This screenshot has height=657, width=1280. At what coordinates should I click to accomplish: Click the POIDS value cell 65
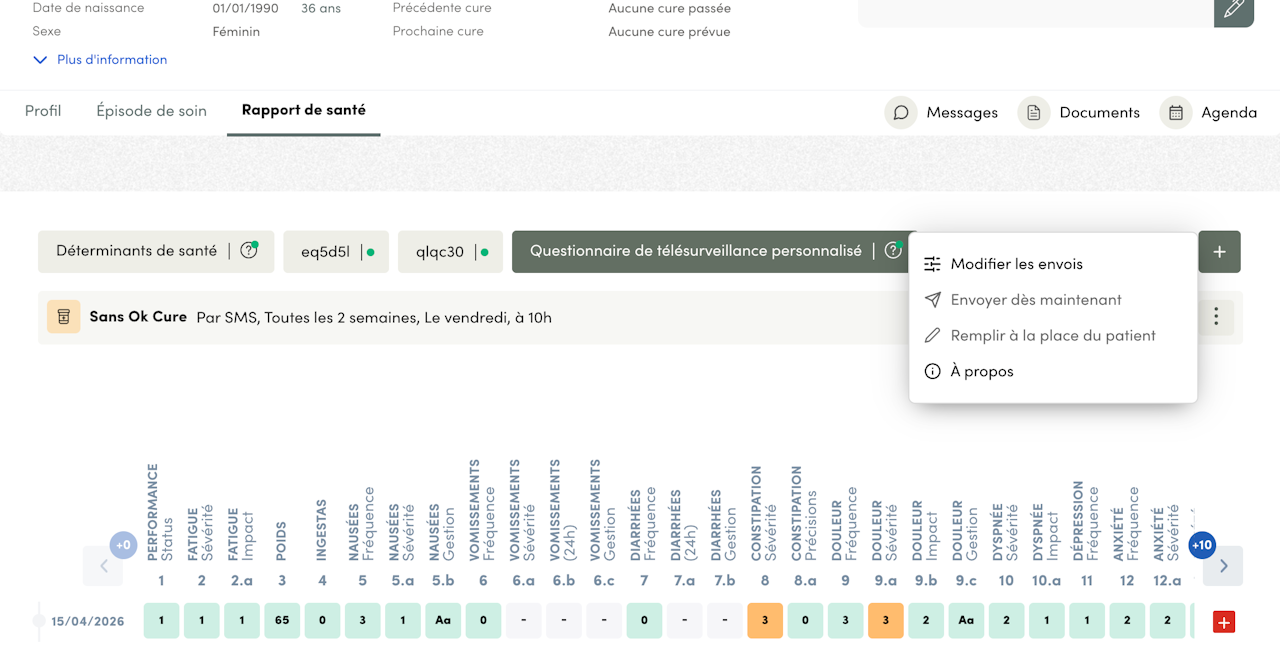click(282, 621)
